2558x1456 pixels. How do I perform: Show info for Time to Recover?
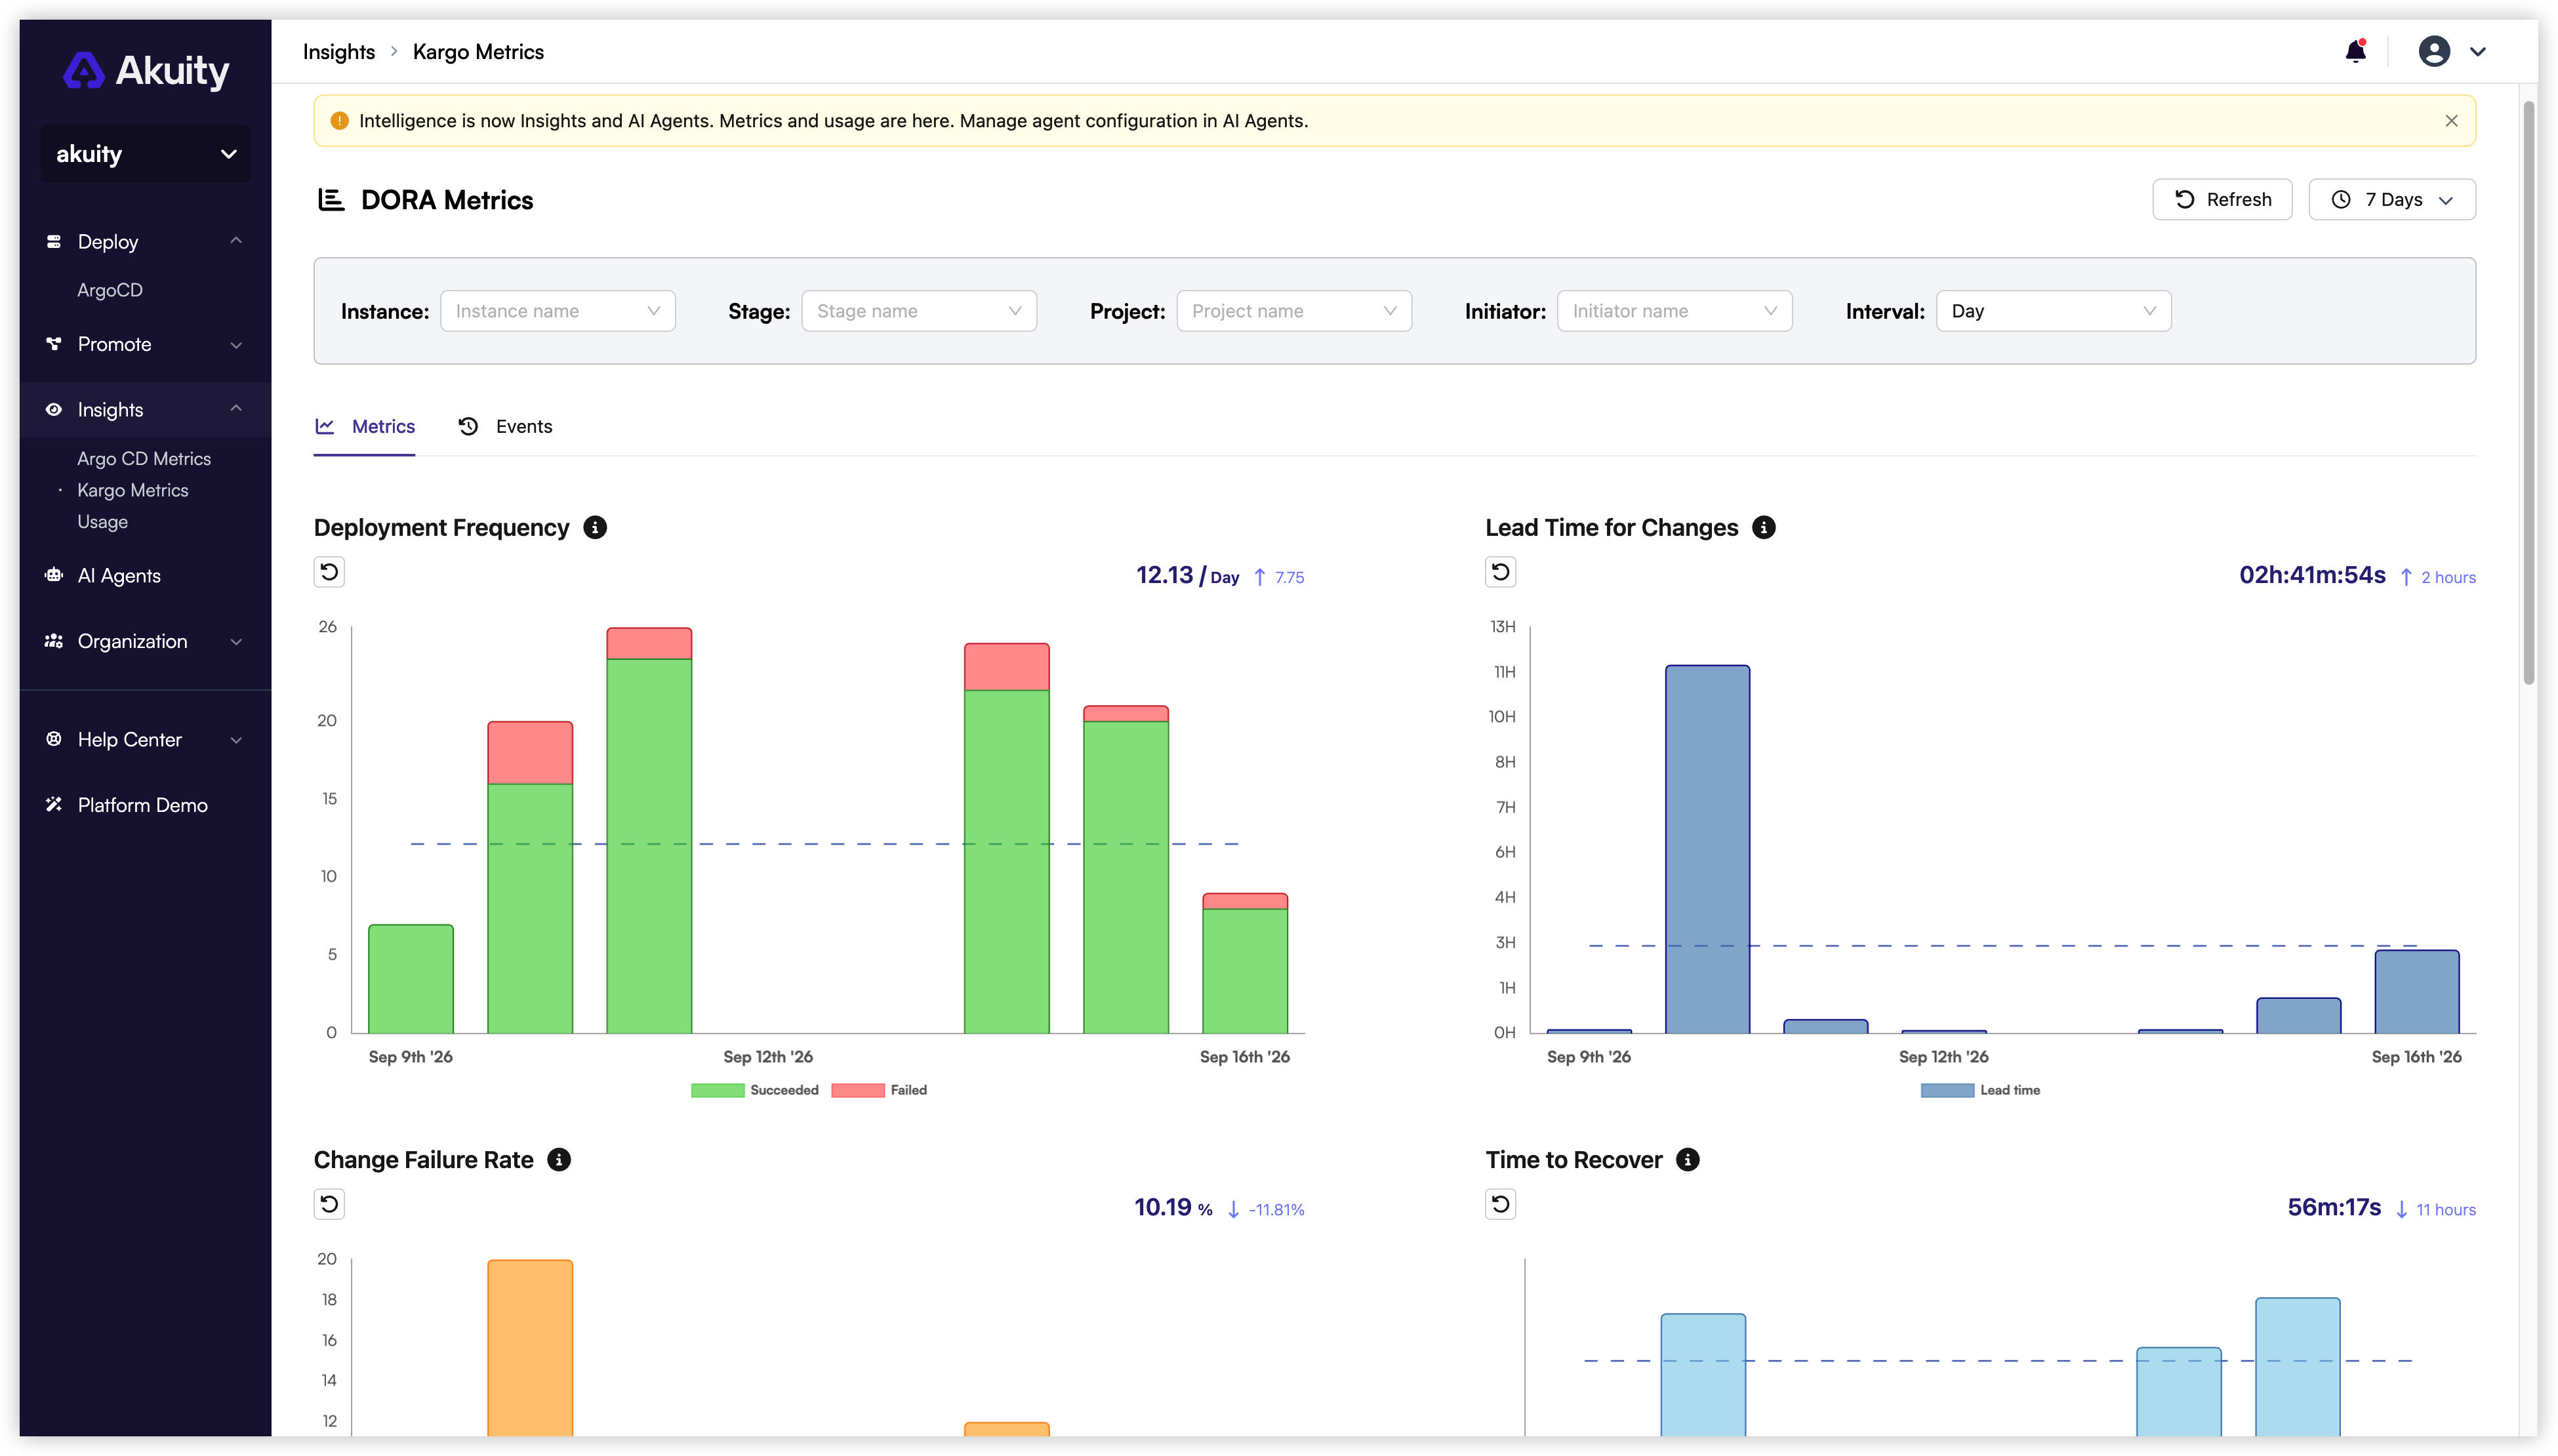1688,1160
